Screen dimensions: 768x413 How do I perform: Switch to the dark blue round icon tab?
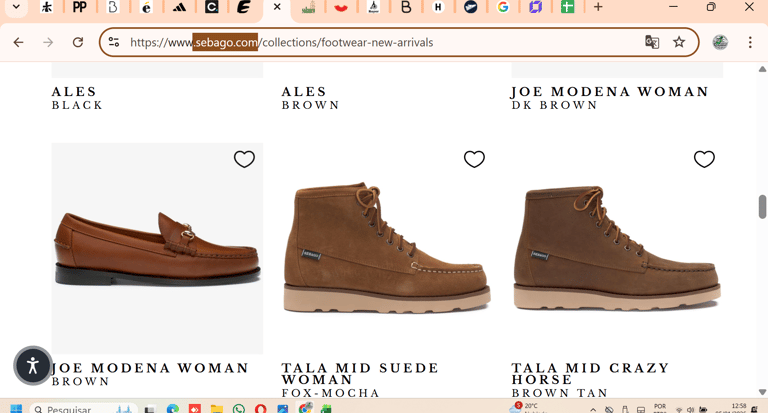471,7
